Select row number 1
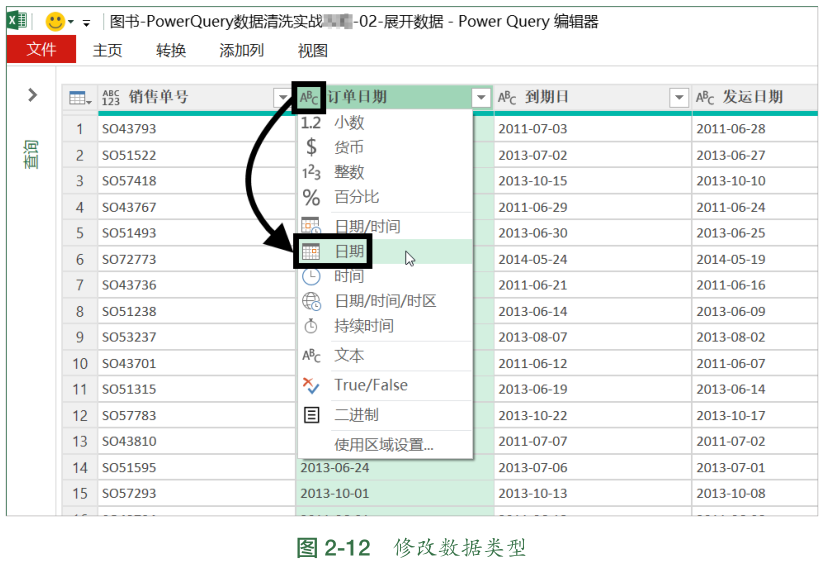 (80, 128)
